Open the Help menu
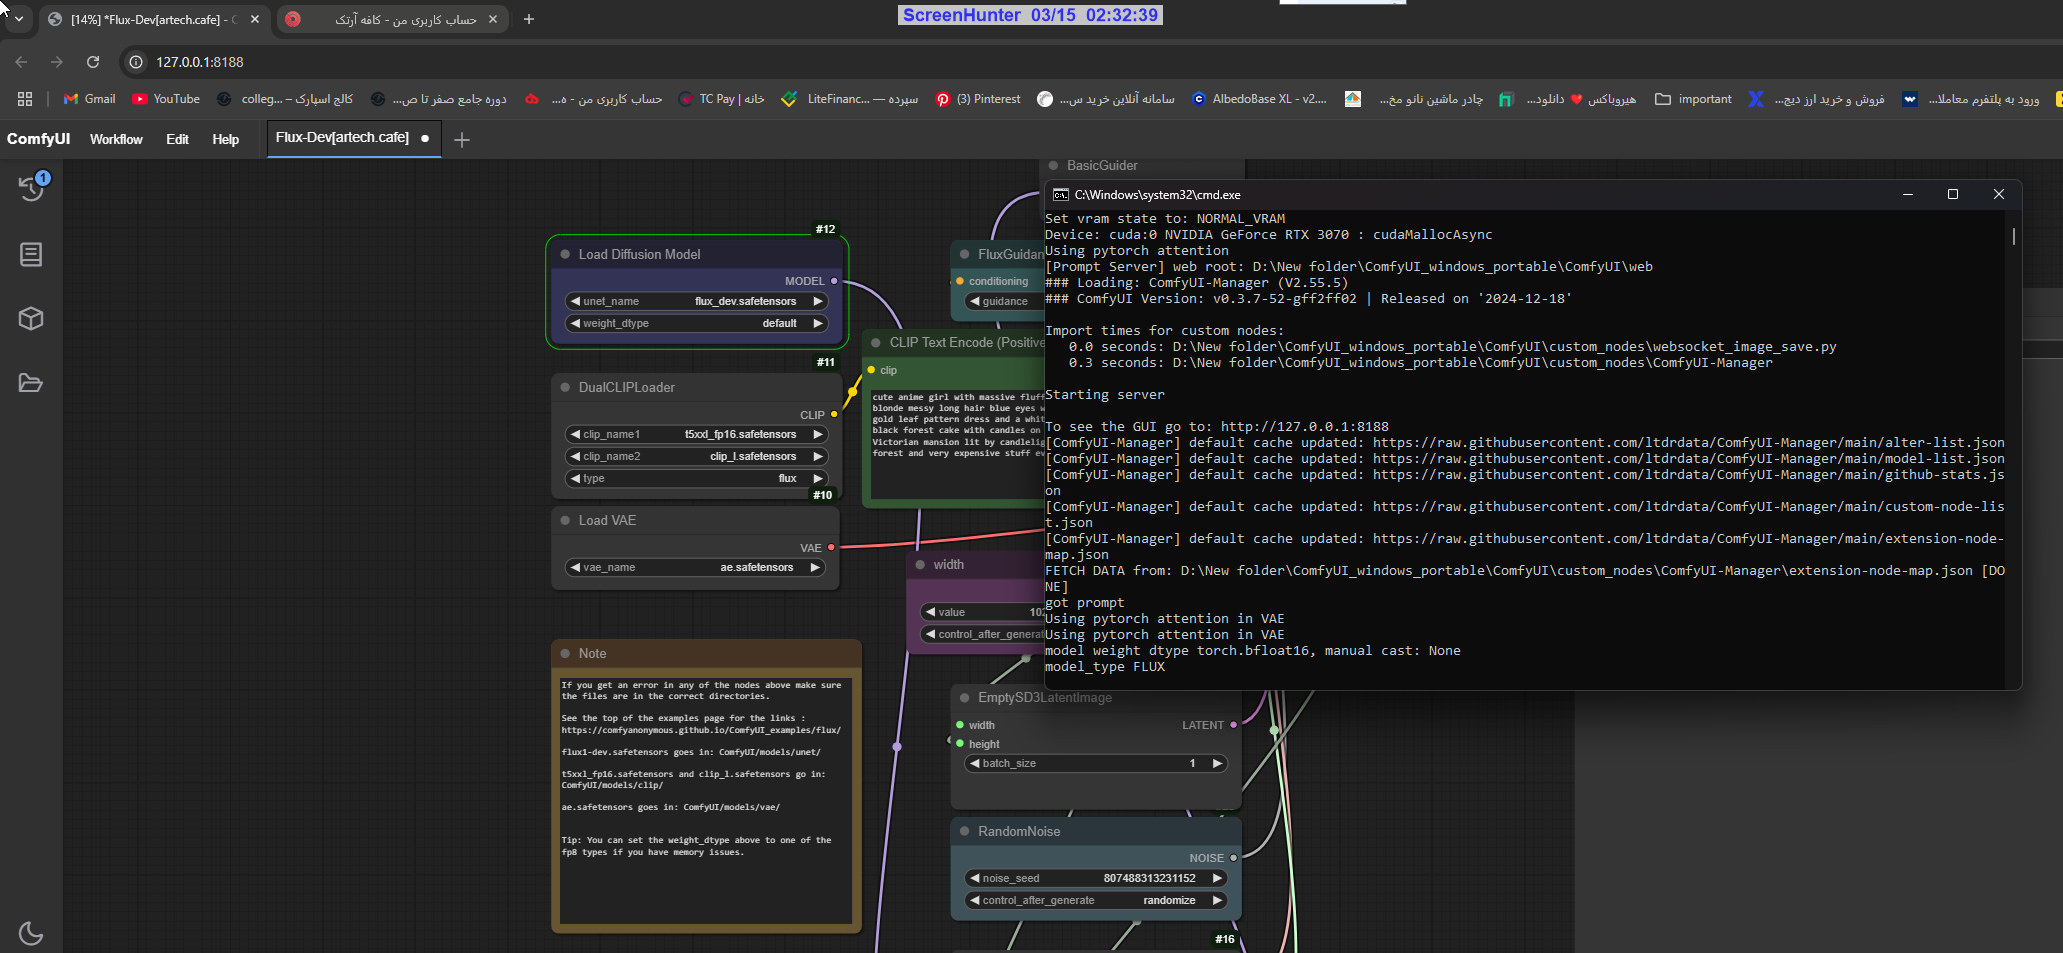The height and width of the screenshot is (953, 2063). pyautogui.click(x=225, y=139)
